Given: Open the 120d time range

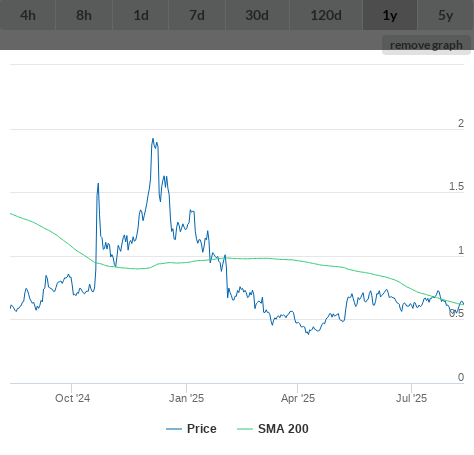Looking at the screenshot, I should 326,15.
